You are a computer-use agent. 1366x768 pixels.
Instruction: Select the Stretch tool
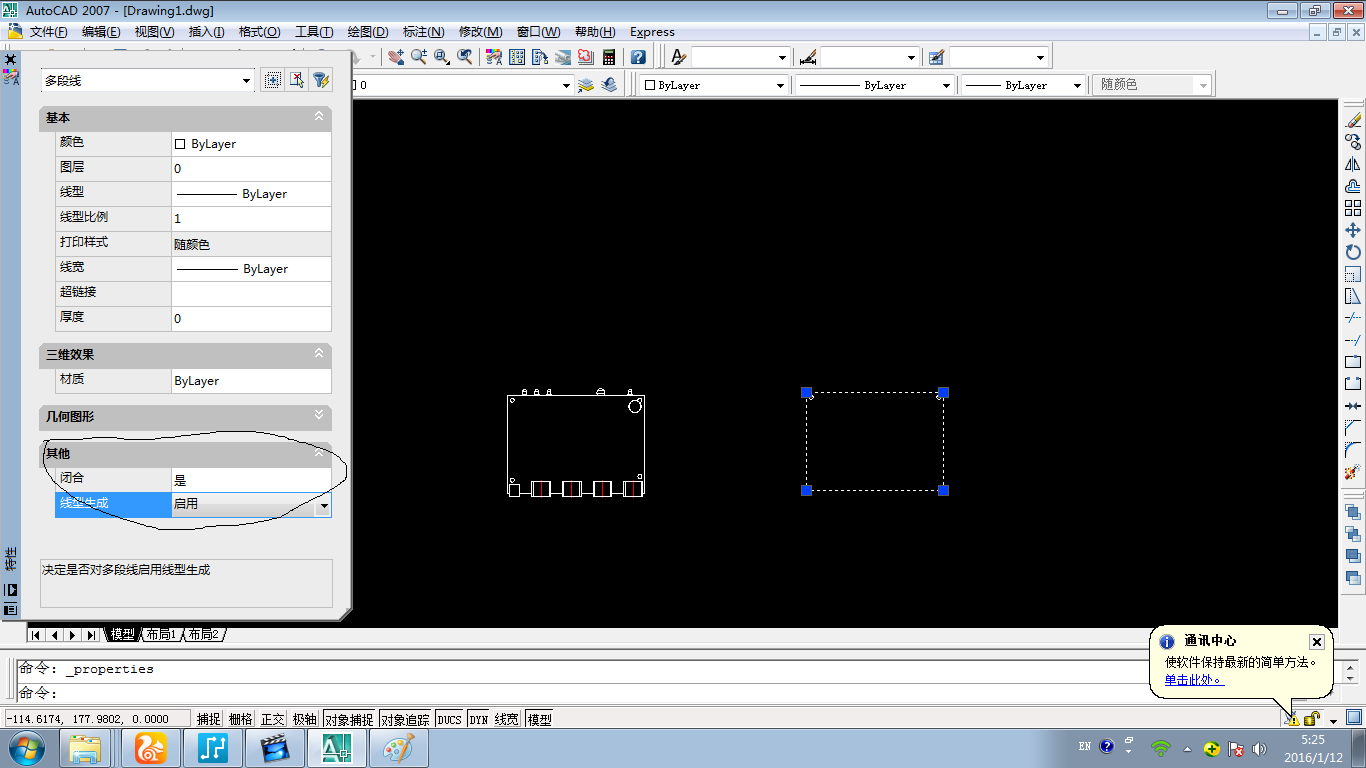[1353, 296]
